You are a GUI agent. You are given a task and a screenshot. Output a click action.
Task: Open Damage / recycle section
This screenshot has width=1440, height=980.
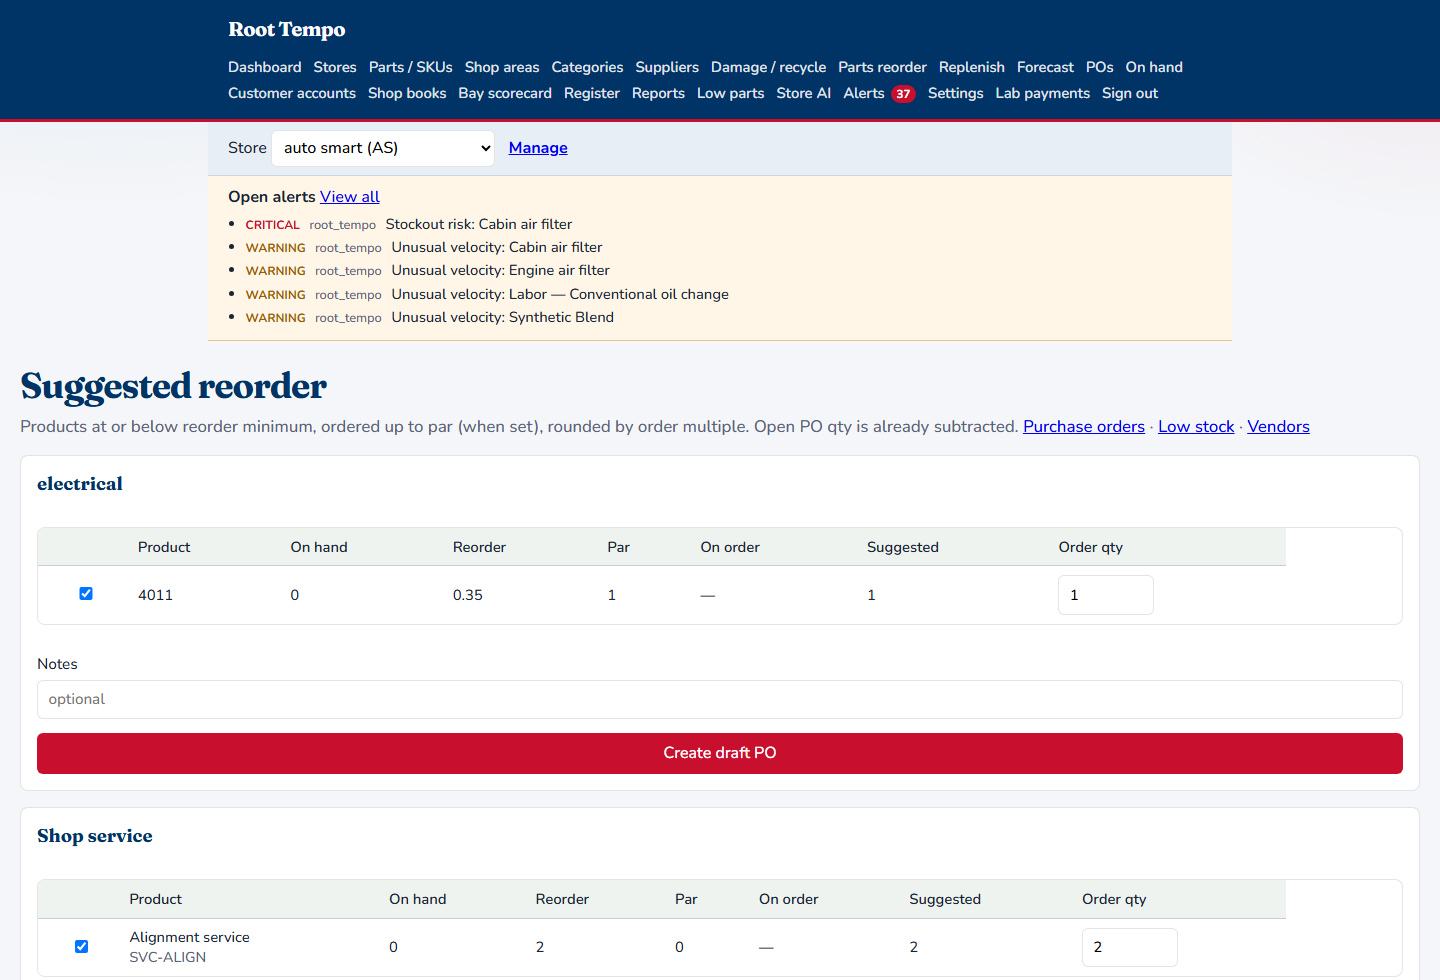pyautogui.click(x=769, y=67)
